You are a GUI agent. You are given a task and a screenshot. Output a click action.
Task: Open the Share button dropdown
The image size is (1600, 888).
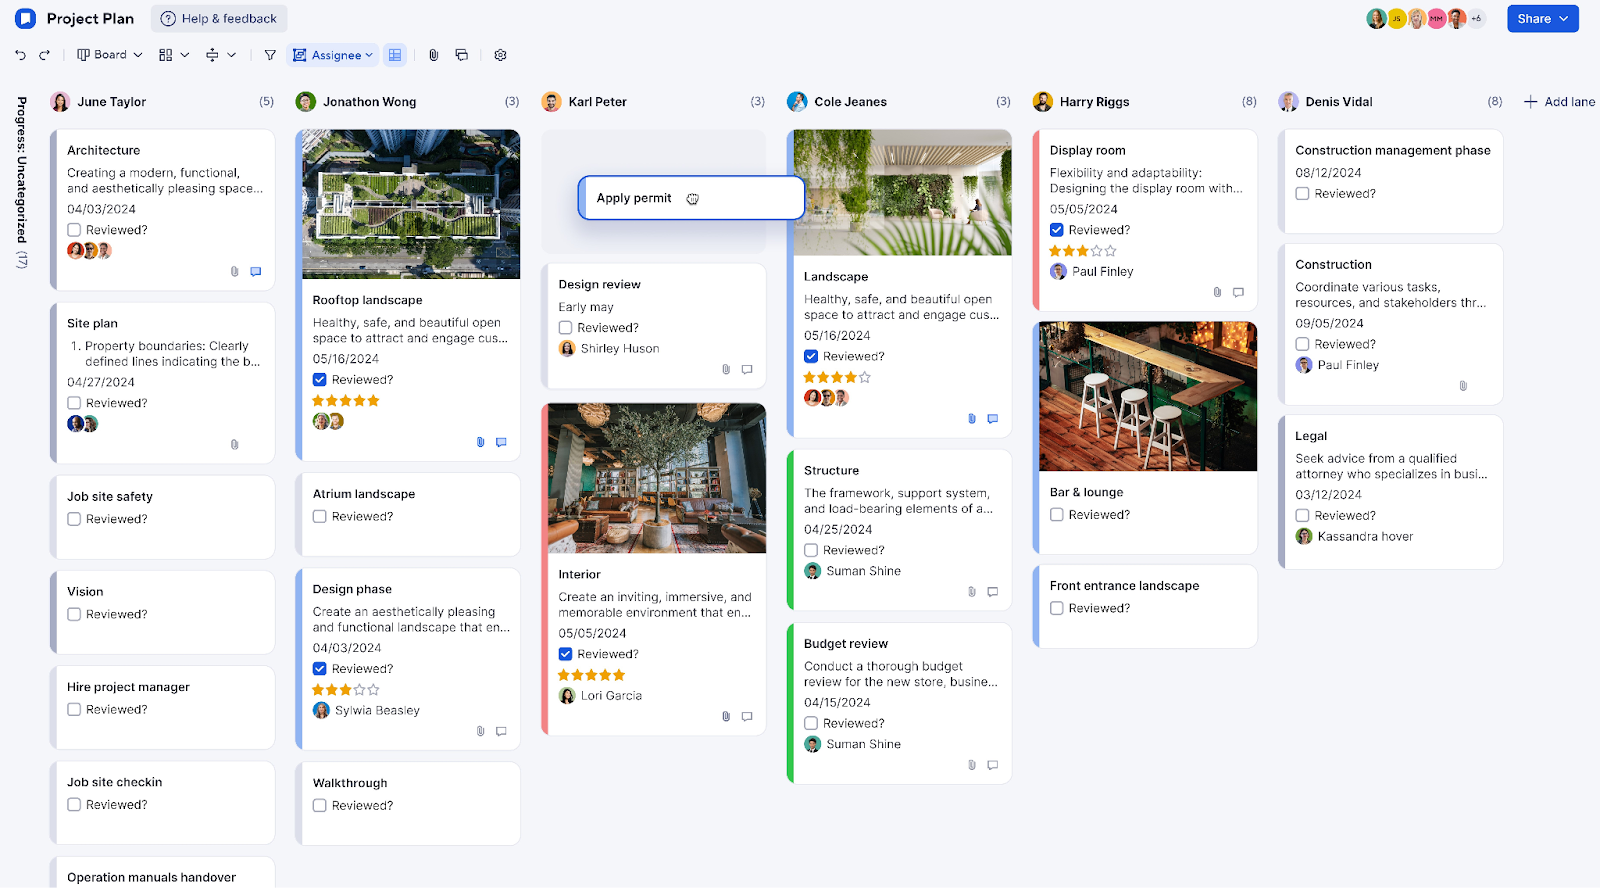pyautogui.click(x=1543, y=19)
